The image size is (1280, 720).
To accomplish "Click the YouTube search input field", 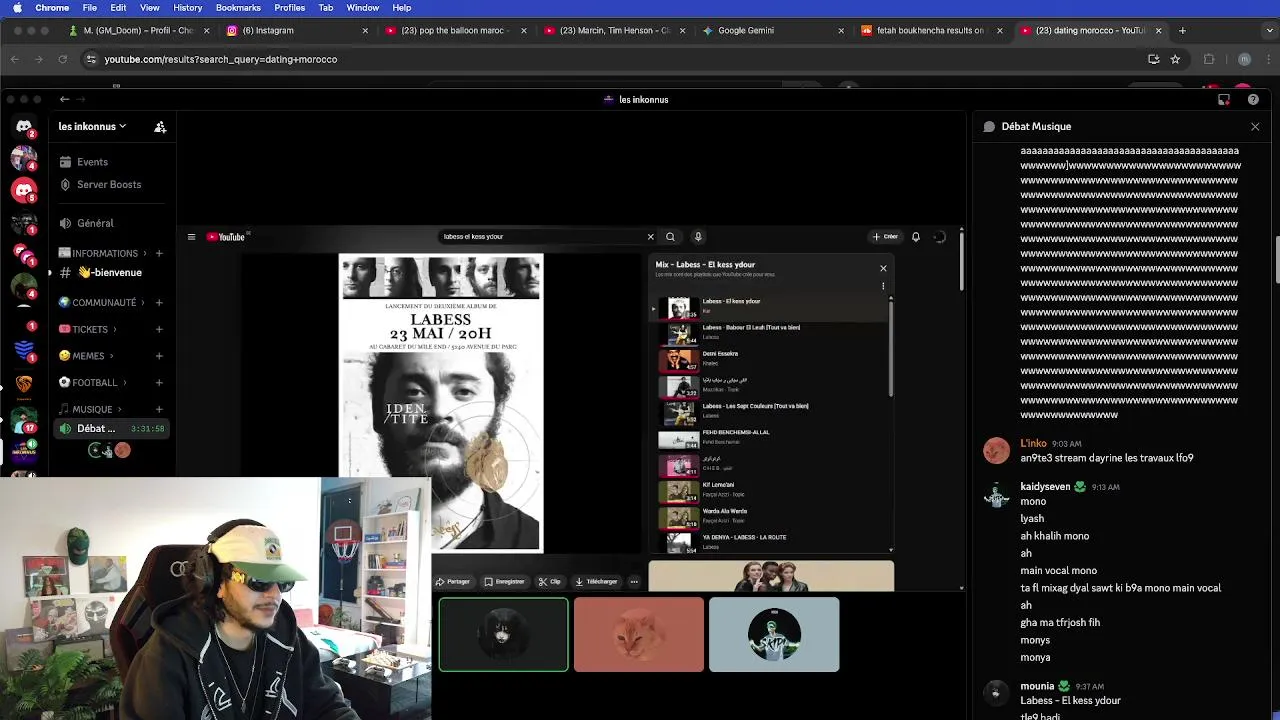I will click(543, 237).
